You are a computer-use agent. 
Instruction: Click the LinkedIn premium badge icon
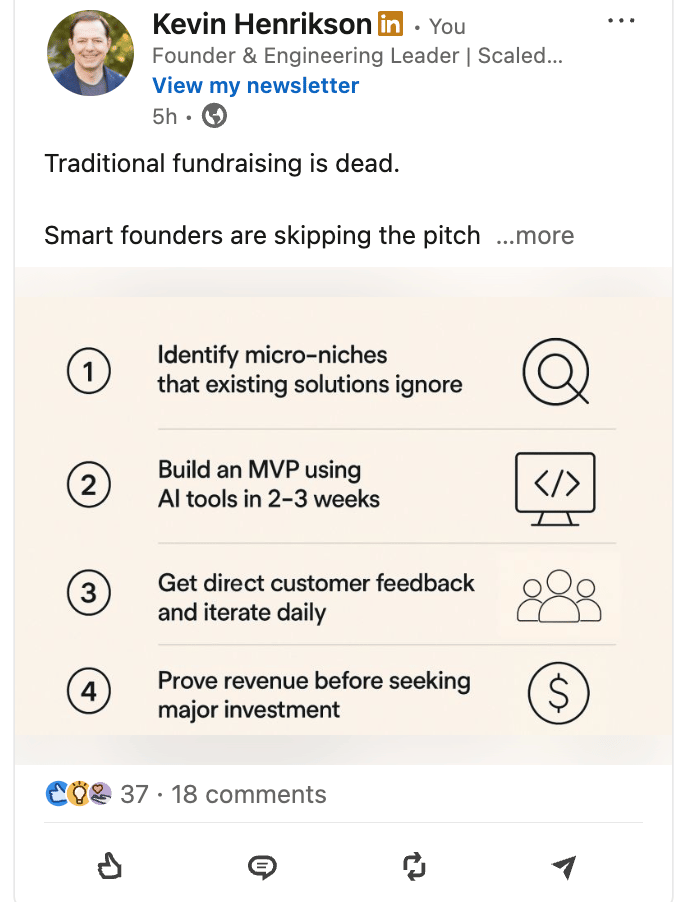pos(390,24)
